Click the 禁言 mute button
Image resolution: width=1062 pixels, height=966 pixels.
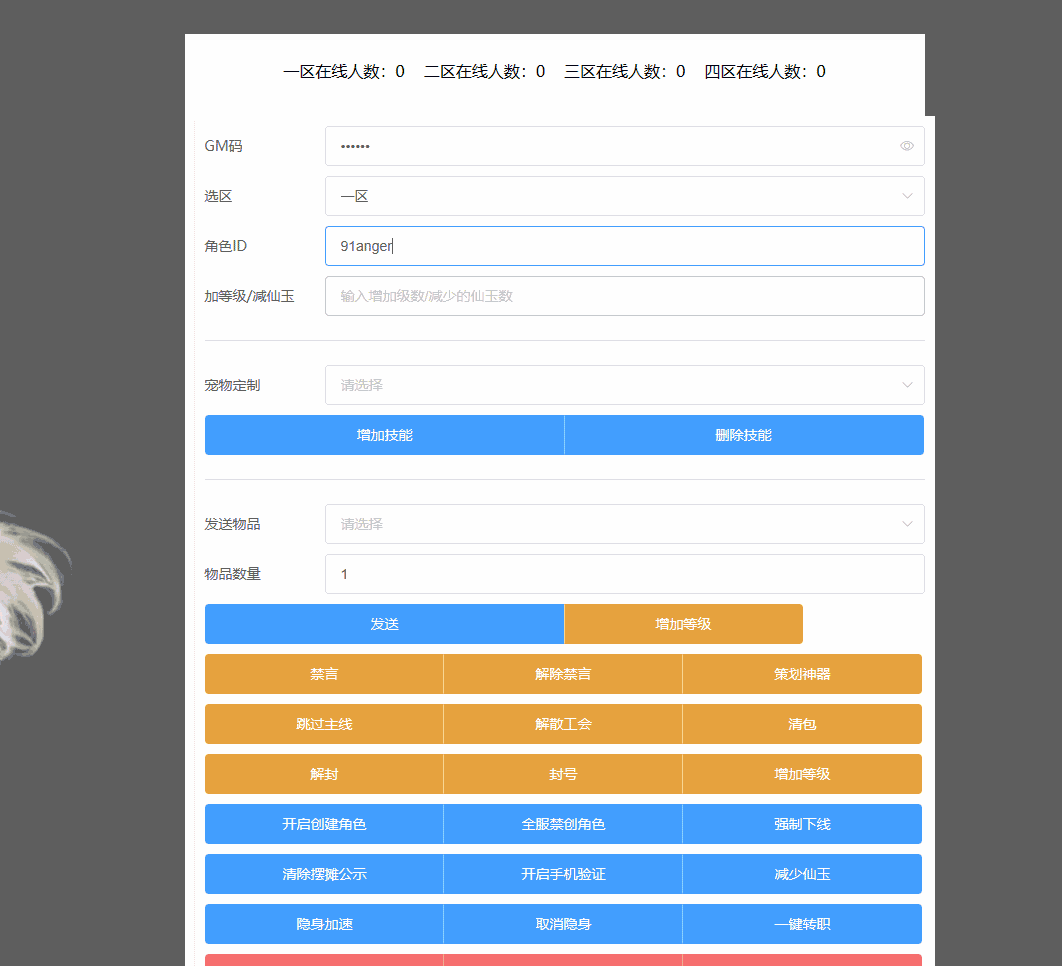coord(323,673)
